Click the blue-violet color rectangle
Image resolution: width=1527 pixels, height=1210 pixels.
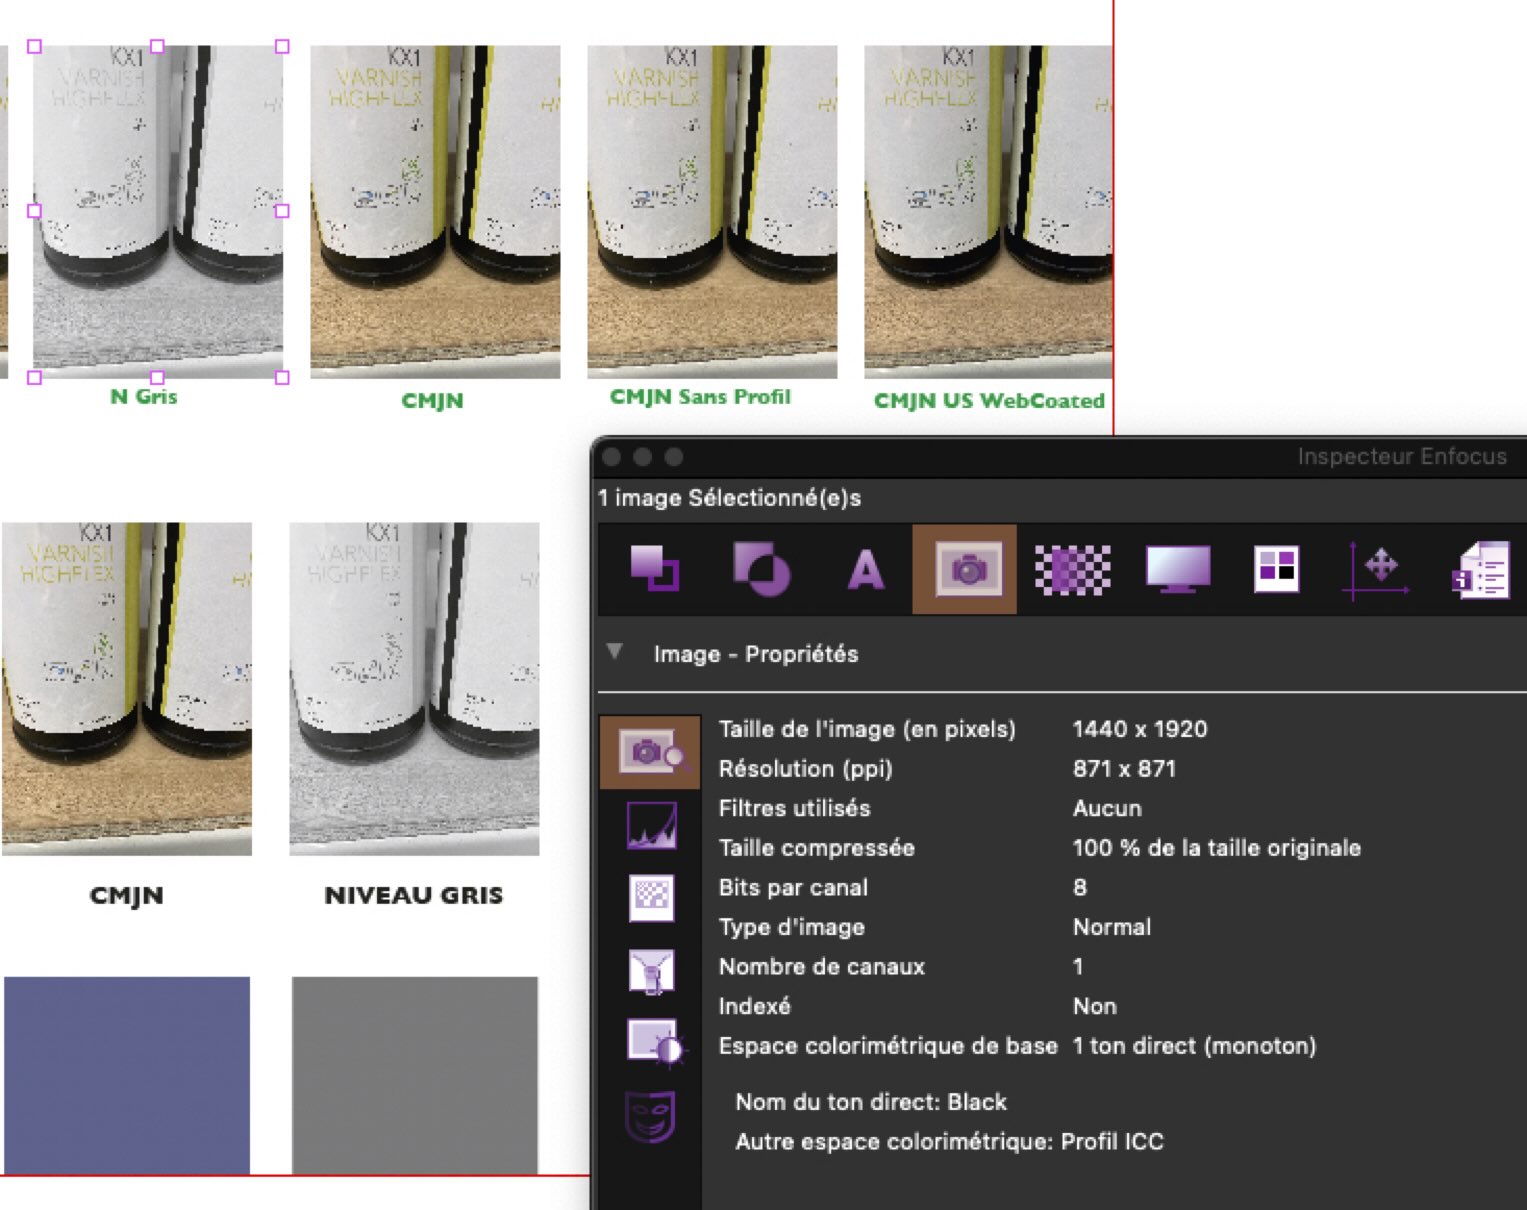tap(127, 1075)
